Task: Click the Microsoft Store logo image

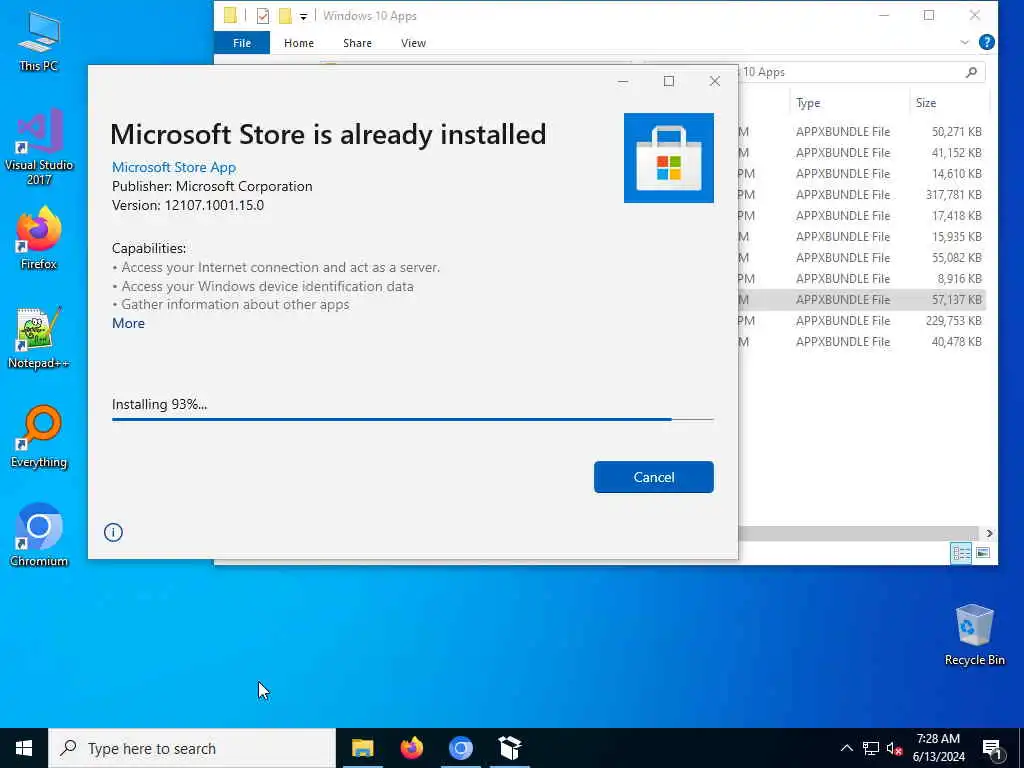Action: 669,158
